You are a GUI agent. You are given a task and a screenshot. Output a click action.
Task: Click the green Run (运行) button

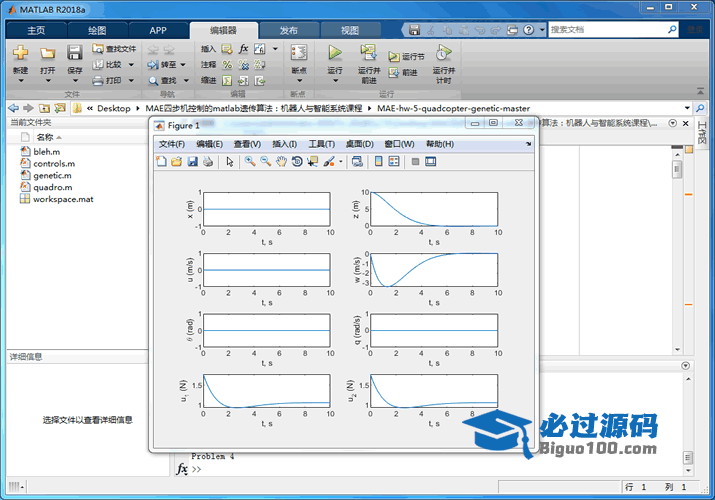335,53
